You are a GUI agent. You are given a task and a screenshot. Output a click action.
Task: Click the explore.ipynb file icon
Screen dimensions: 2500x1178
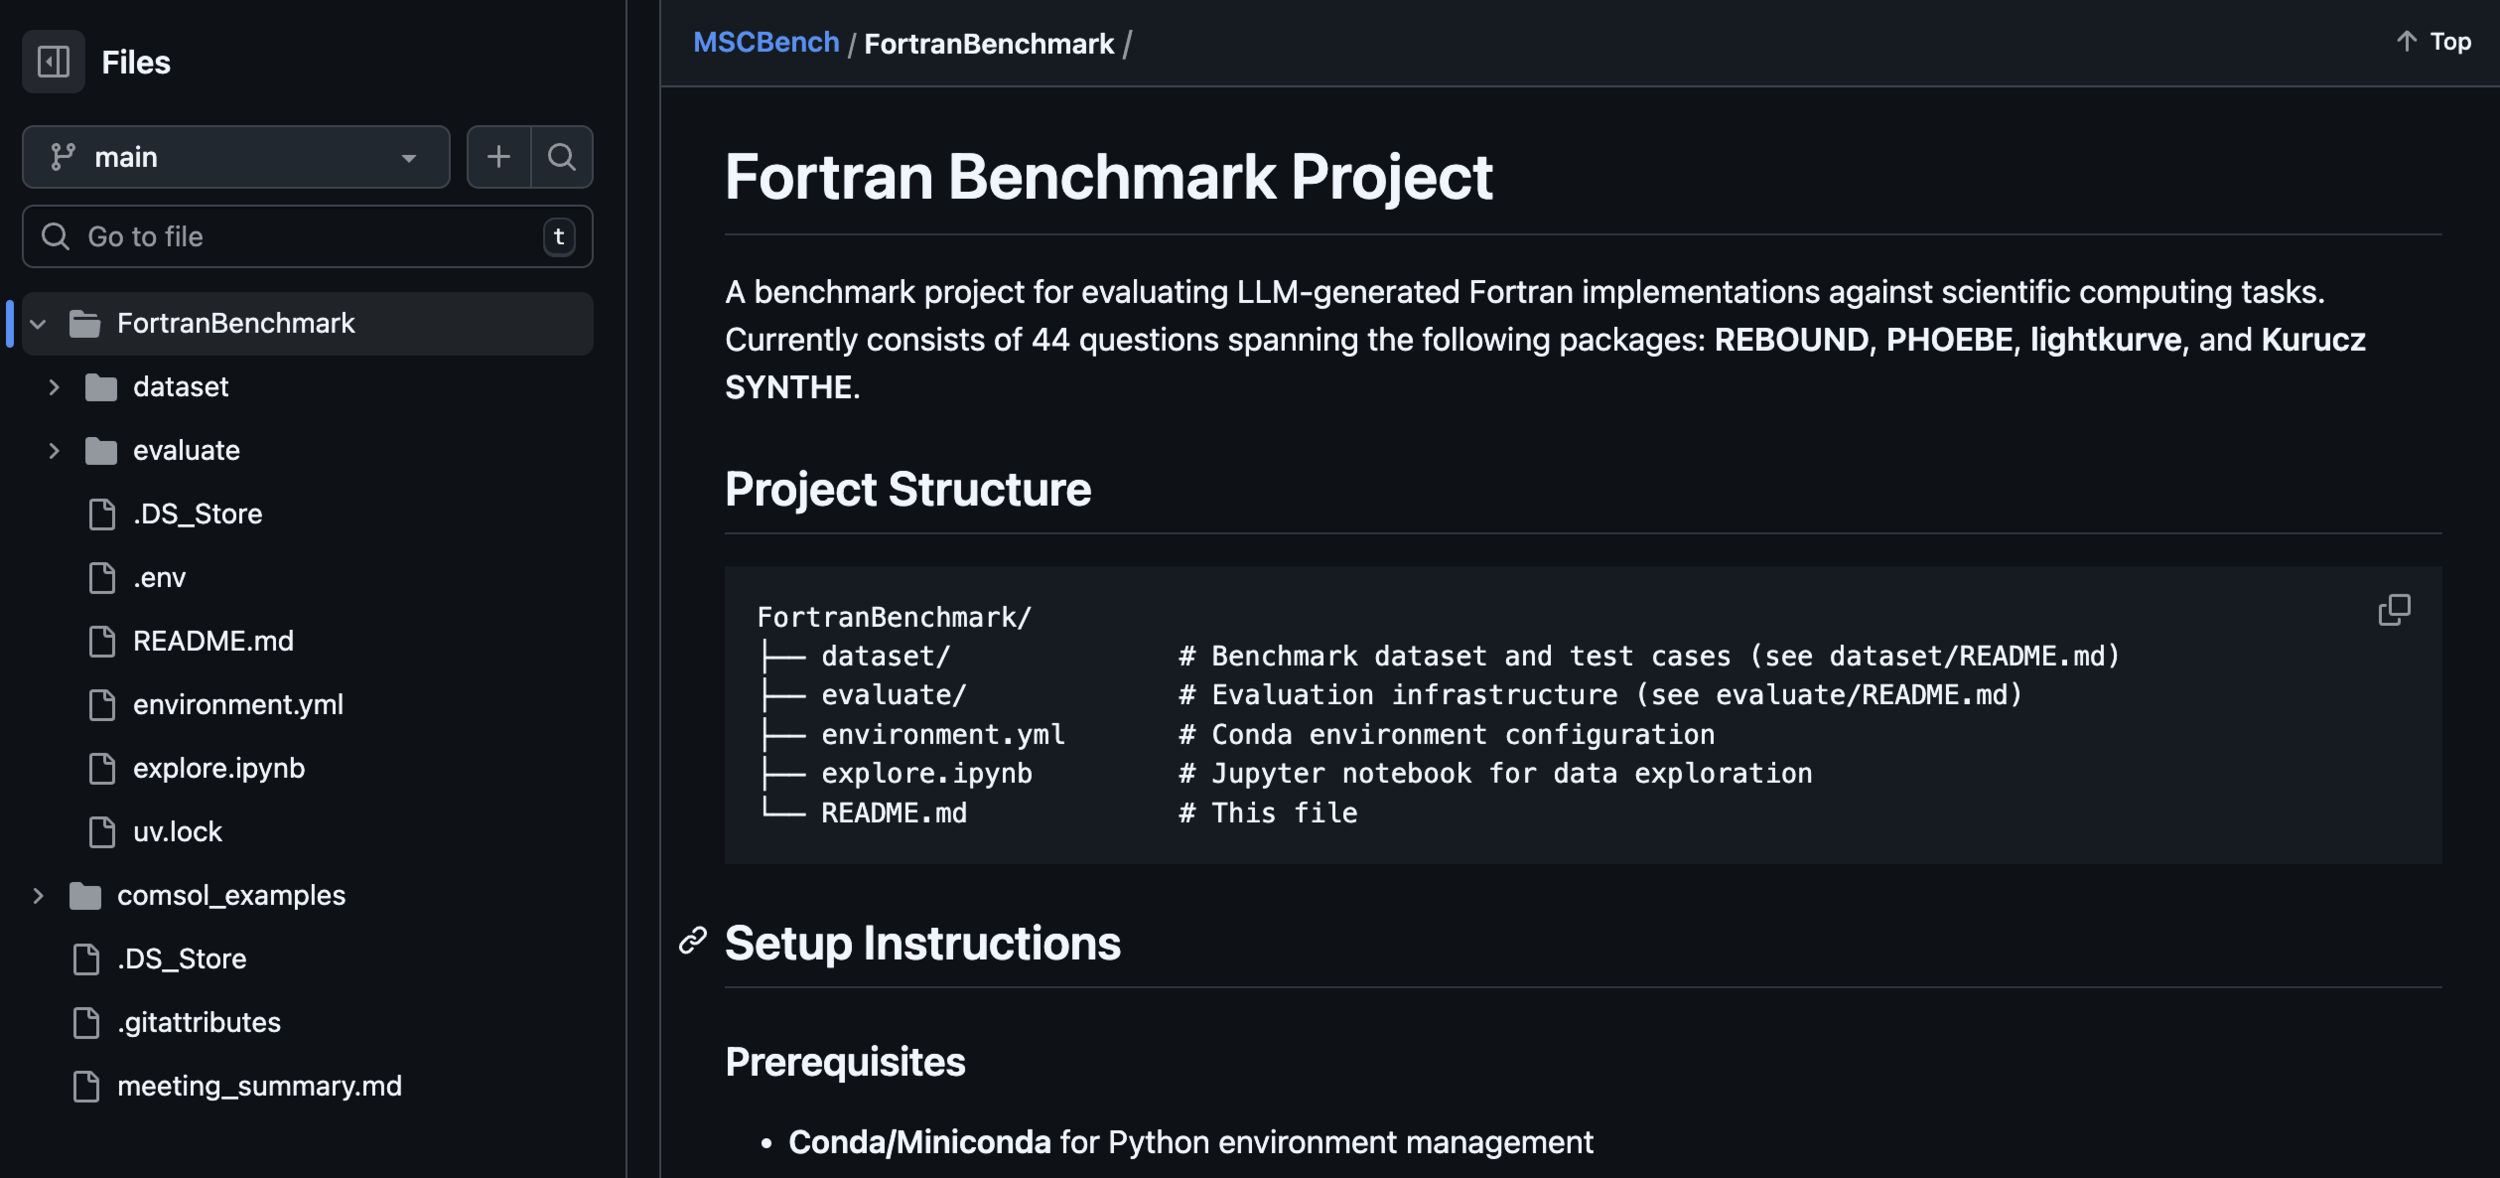pyautogui.click(x=102, y=768)
